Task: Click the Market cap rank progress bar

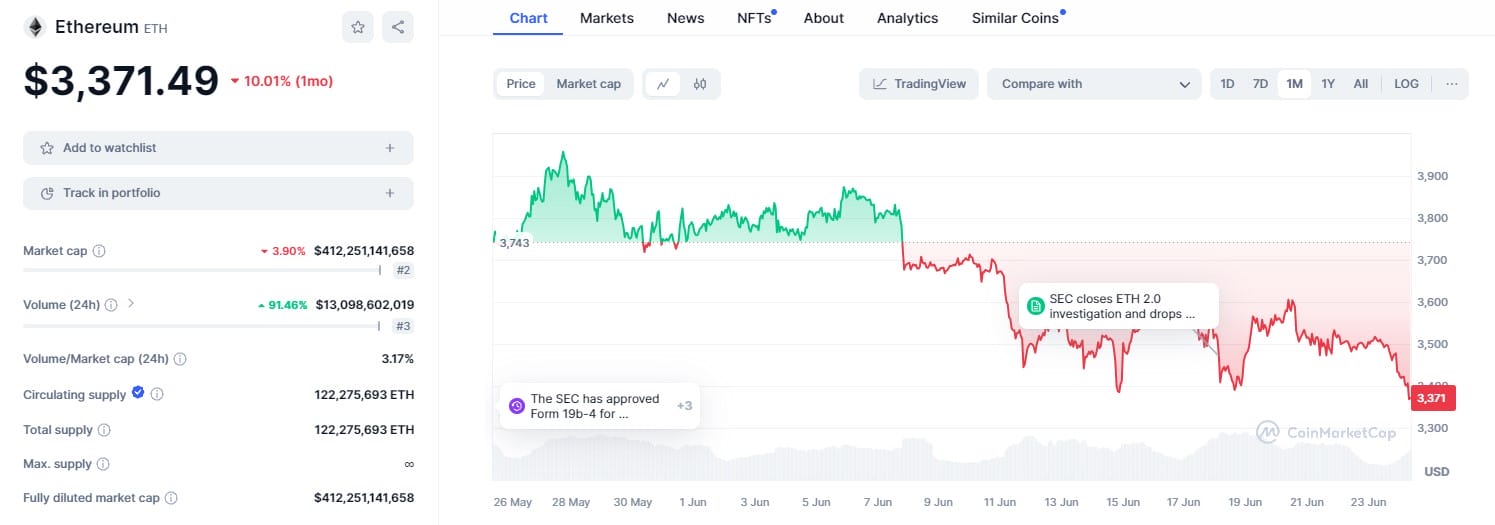Action: point(201,270)
